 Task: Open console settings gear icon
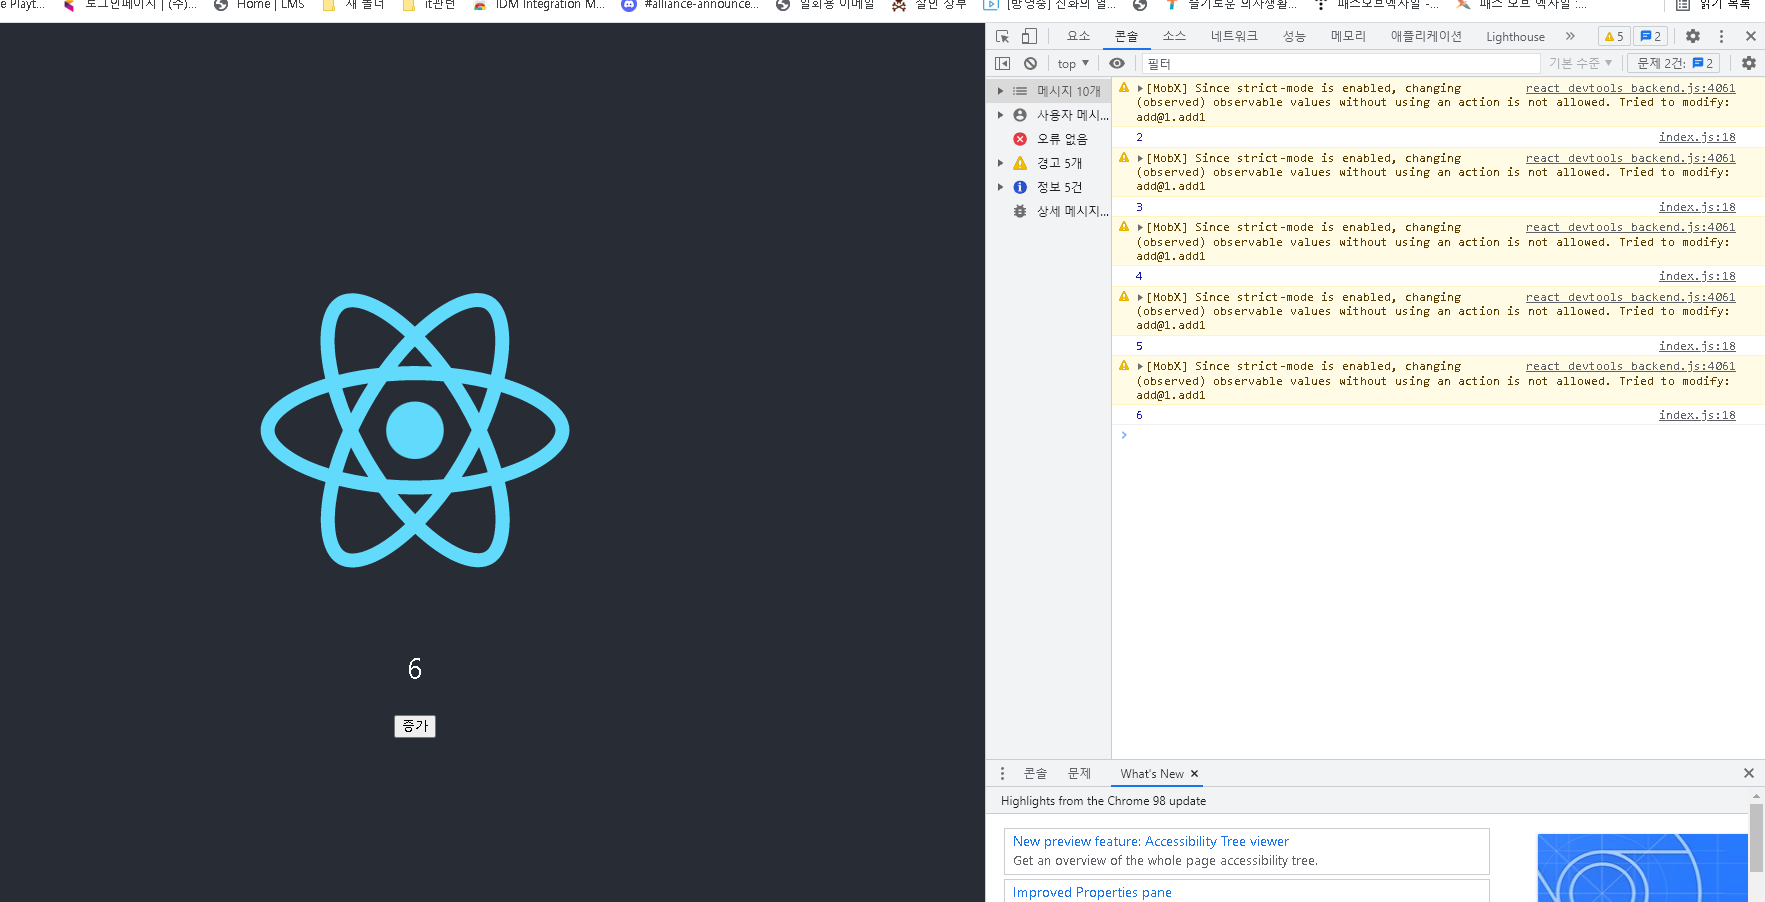click(1748, 63)
